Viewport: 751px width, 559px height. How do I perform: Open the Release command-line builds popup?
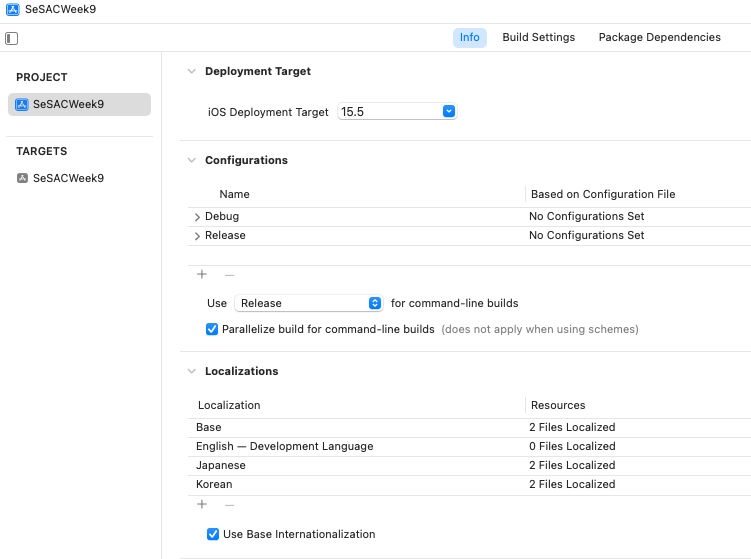tap(308, 303)
